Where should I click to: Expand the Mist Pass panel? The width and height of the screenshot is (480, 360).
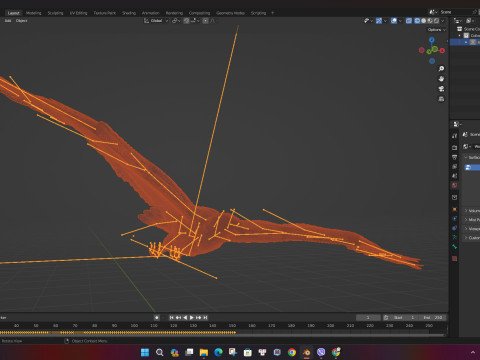tap(472, 220)
